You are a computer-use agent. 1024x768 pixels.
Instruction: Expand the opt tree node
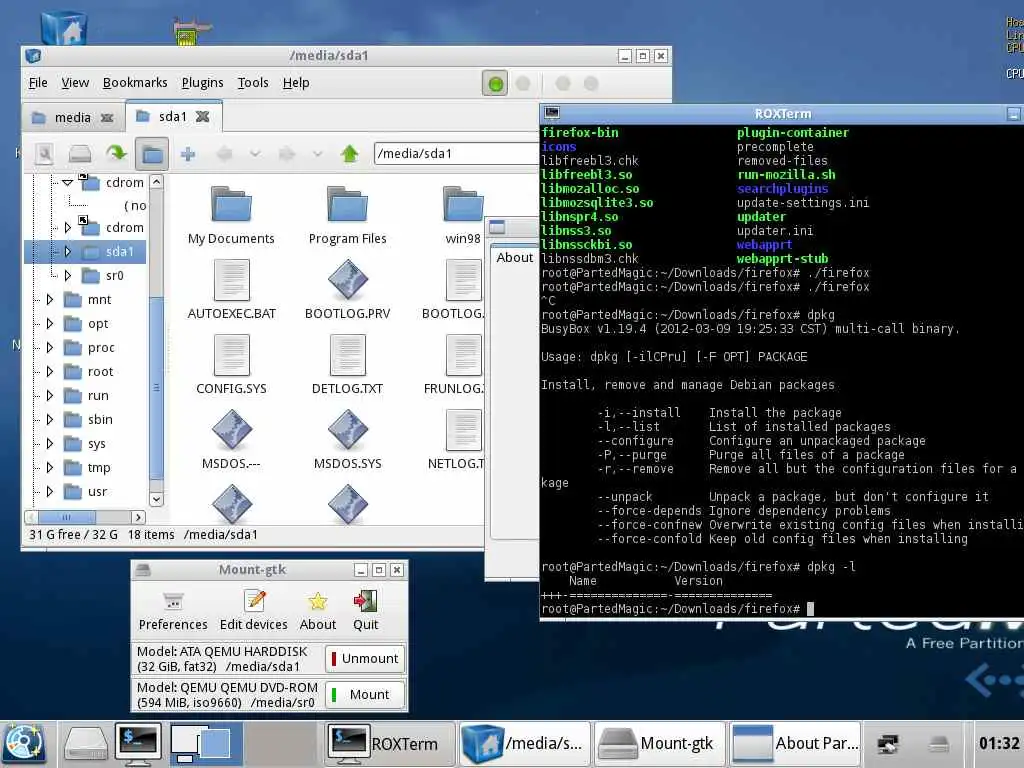[x=50, y=324]
